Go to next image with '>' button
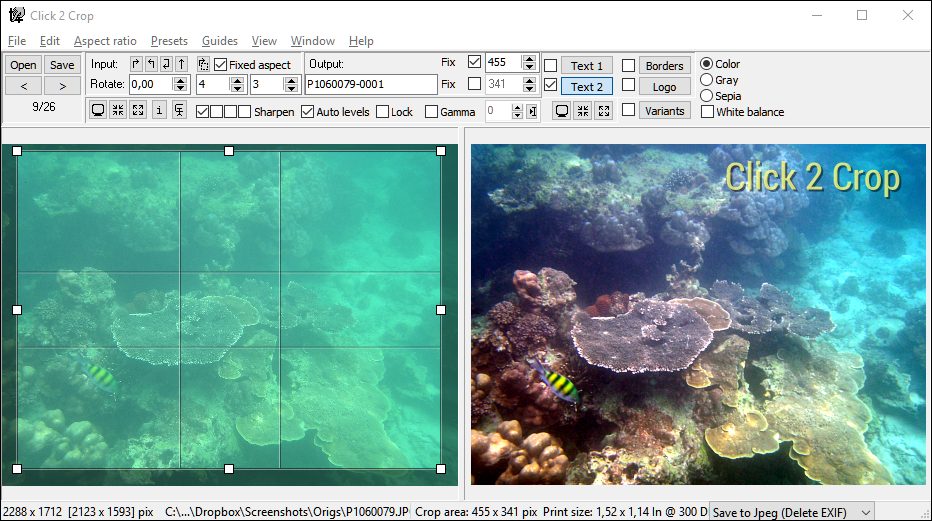Image resolution: width=932 pixels, height=521 pixels. point(62,86)
